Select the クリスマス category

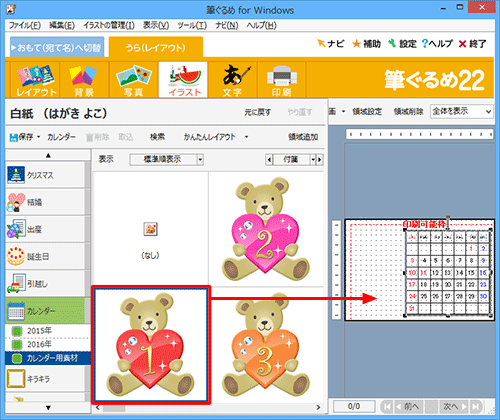(45, 175)
